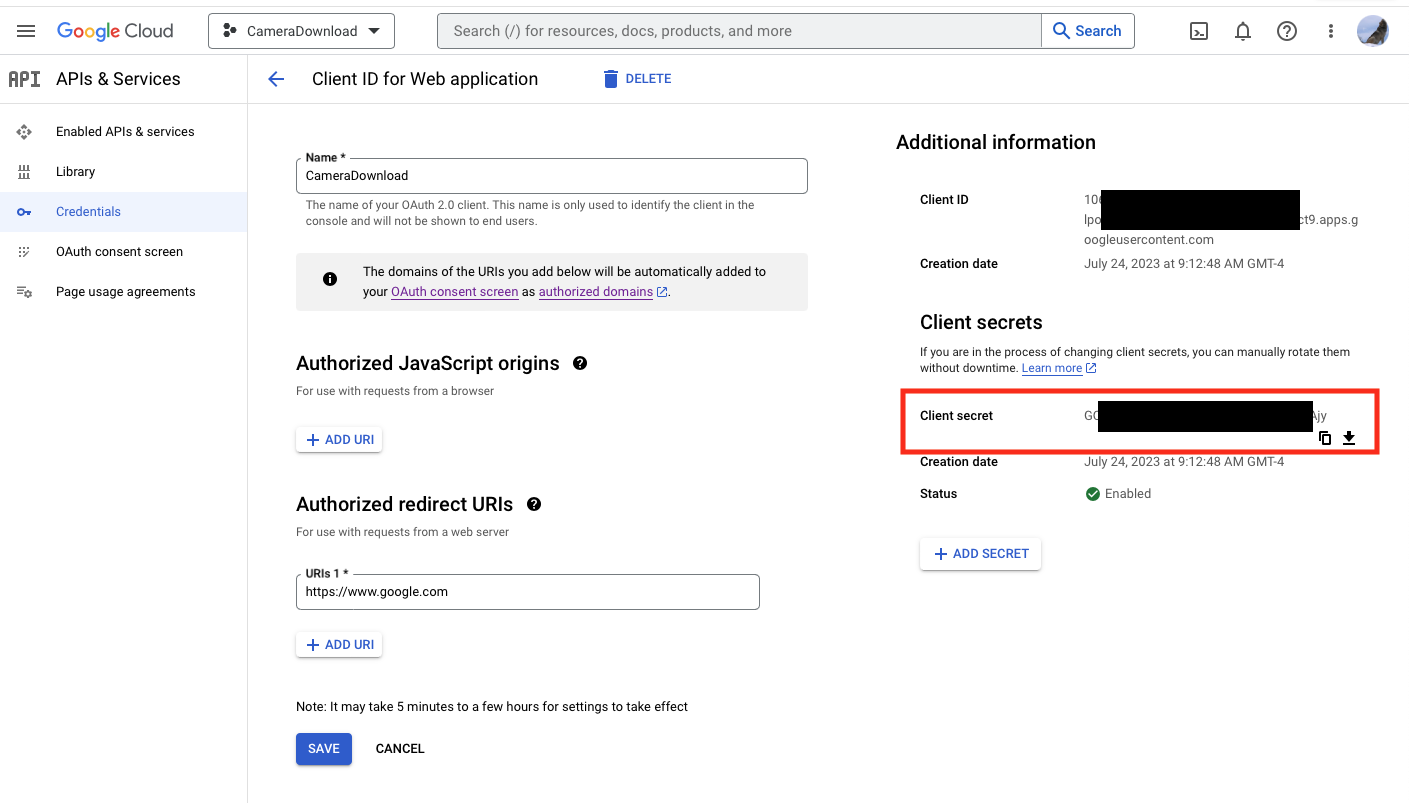The height and width of the screenshot is (803, 1409).
Task: Copy the client secret to clipboard
Action: pyautogui.click(x=1325, y=438)
